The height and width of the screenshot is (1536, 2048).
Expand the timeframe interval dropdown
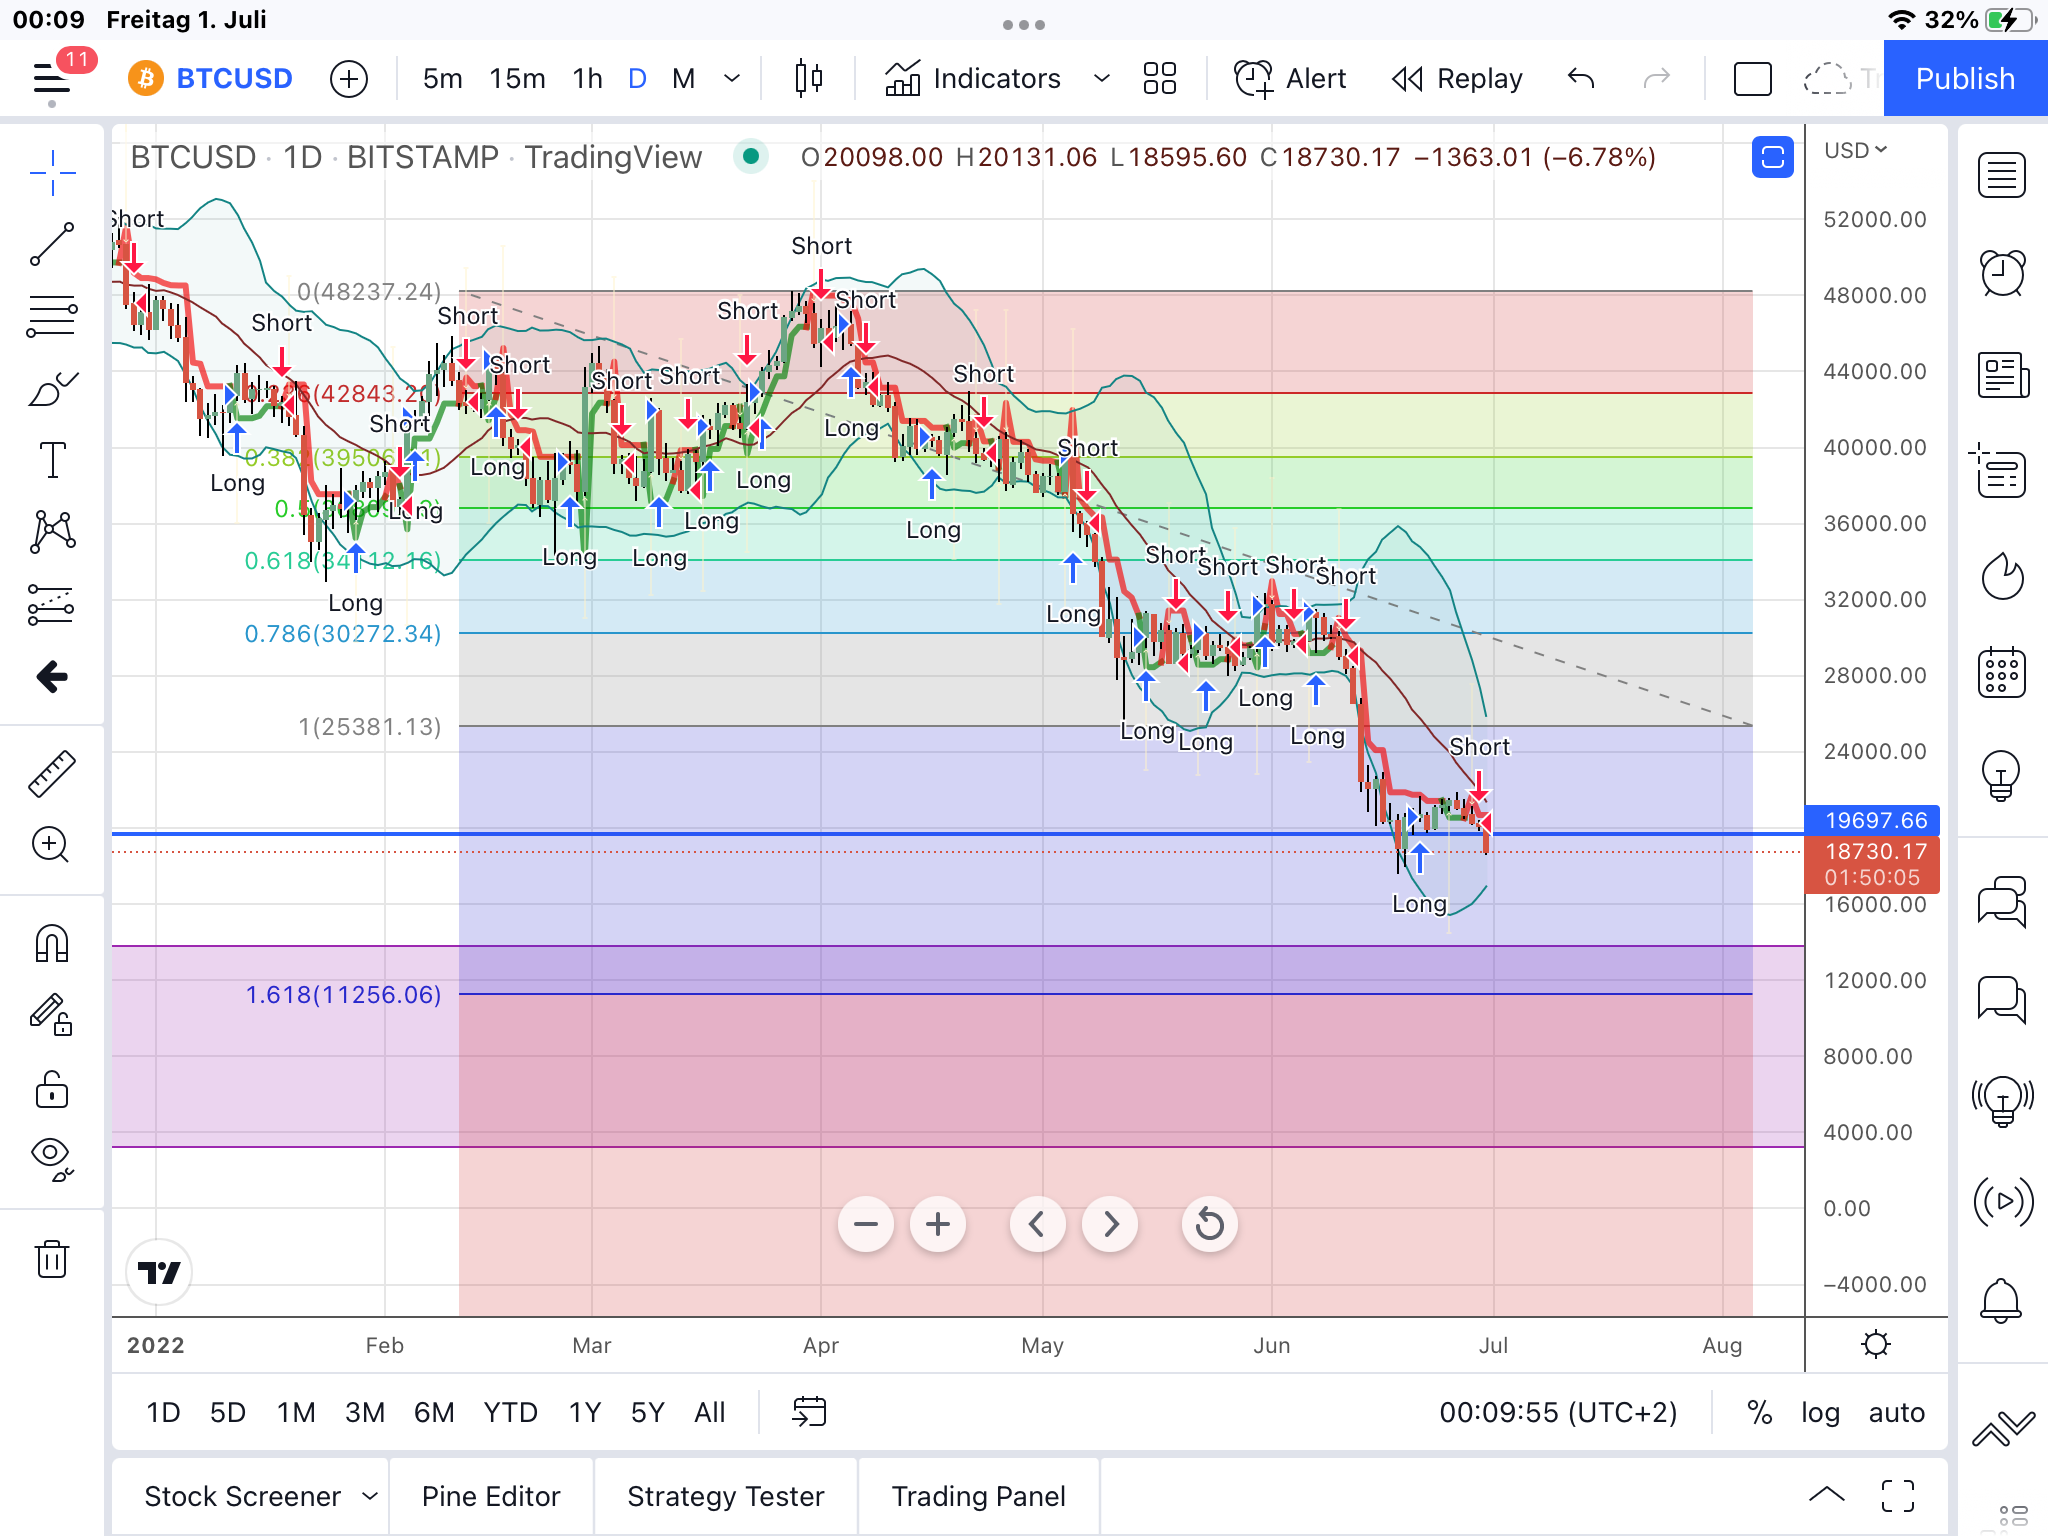732,78
